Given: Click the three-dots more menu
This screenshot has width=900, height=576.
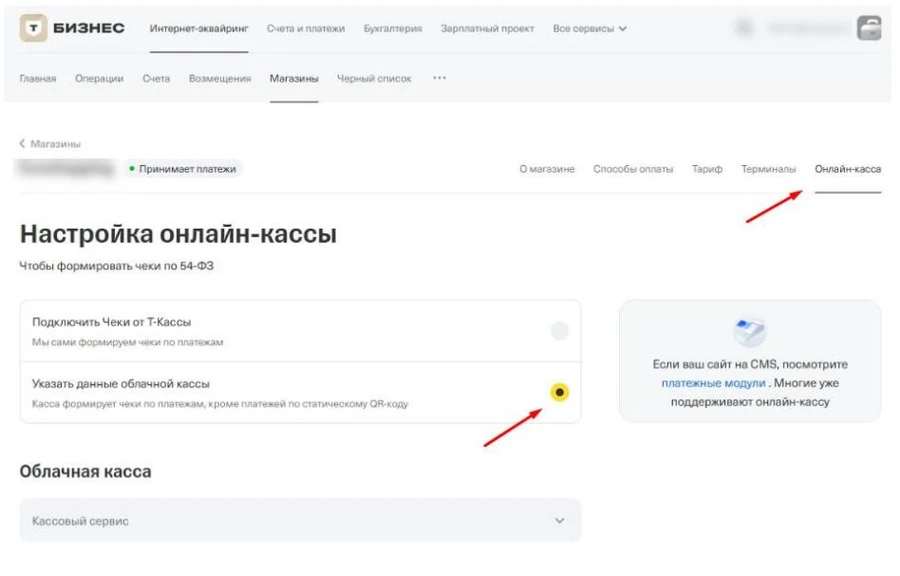Looking at the screenshot, I should (439, 78).
